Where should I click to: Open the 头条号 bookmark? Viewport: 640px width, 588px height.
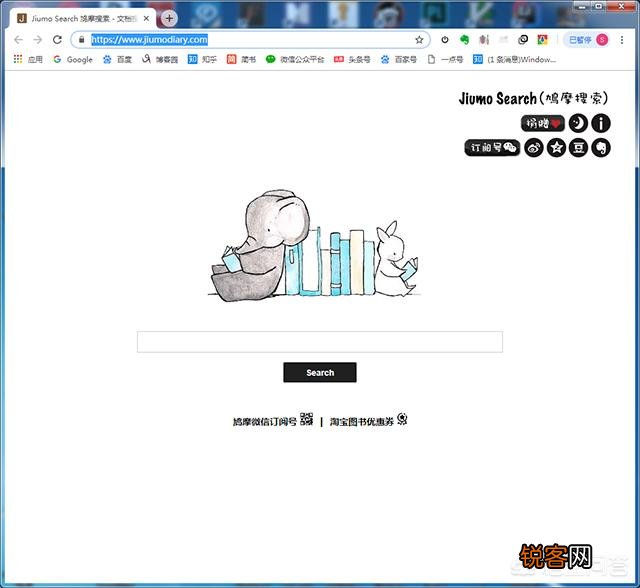[x=352, y=60]
